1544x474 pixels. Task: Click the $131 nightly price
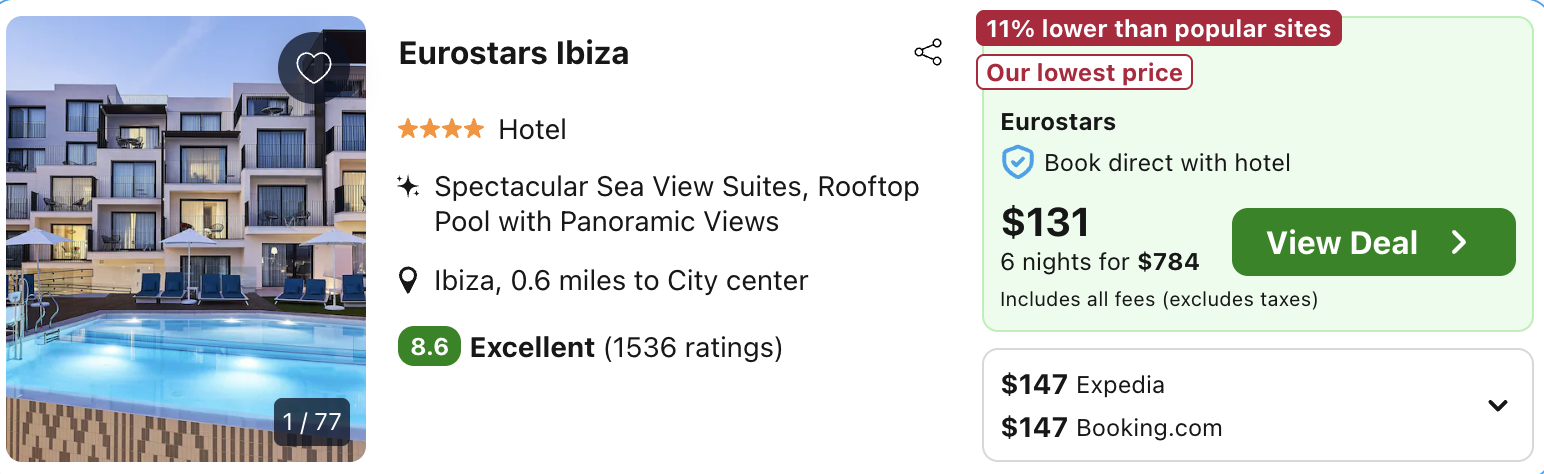pos(1045,223)
